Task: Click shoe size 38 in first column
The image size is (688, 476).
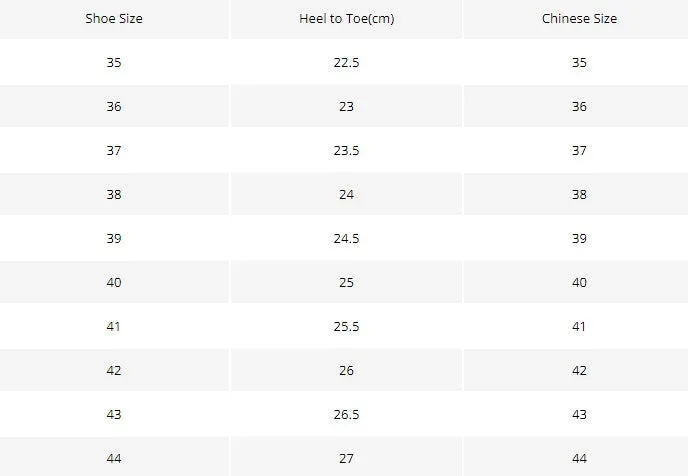Action: click(114, 194)
